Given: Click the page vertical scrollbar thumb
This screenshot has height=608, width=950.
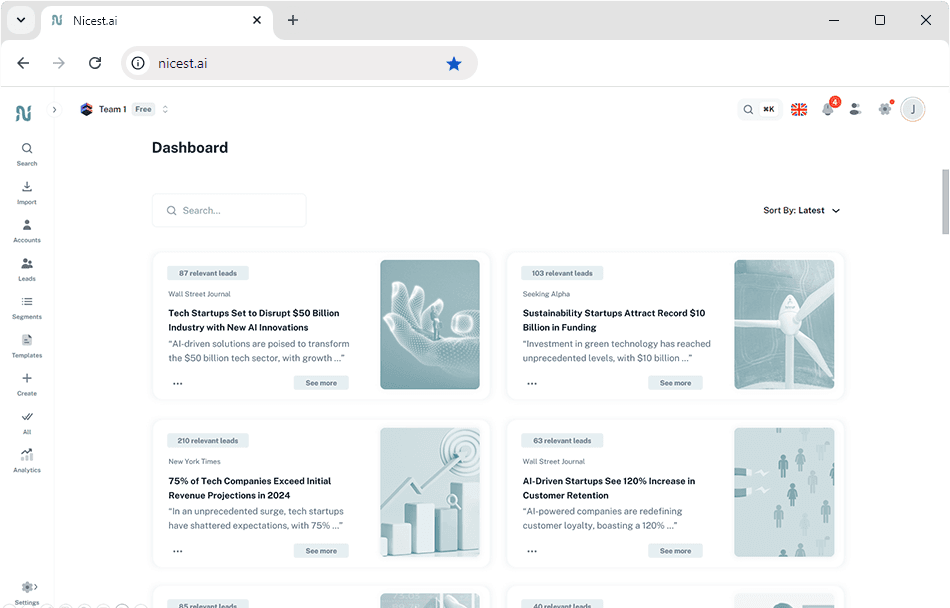Looking at the screenshot, I should (945, 202).
